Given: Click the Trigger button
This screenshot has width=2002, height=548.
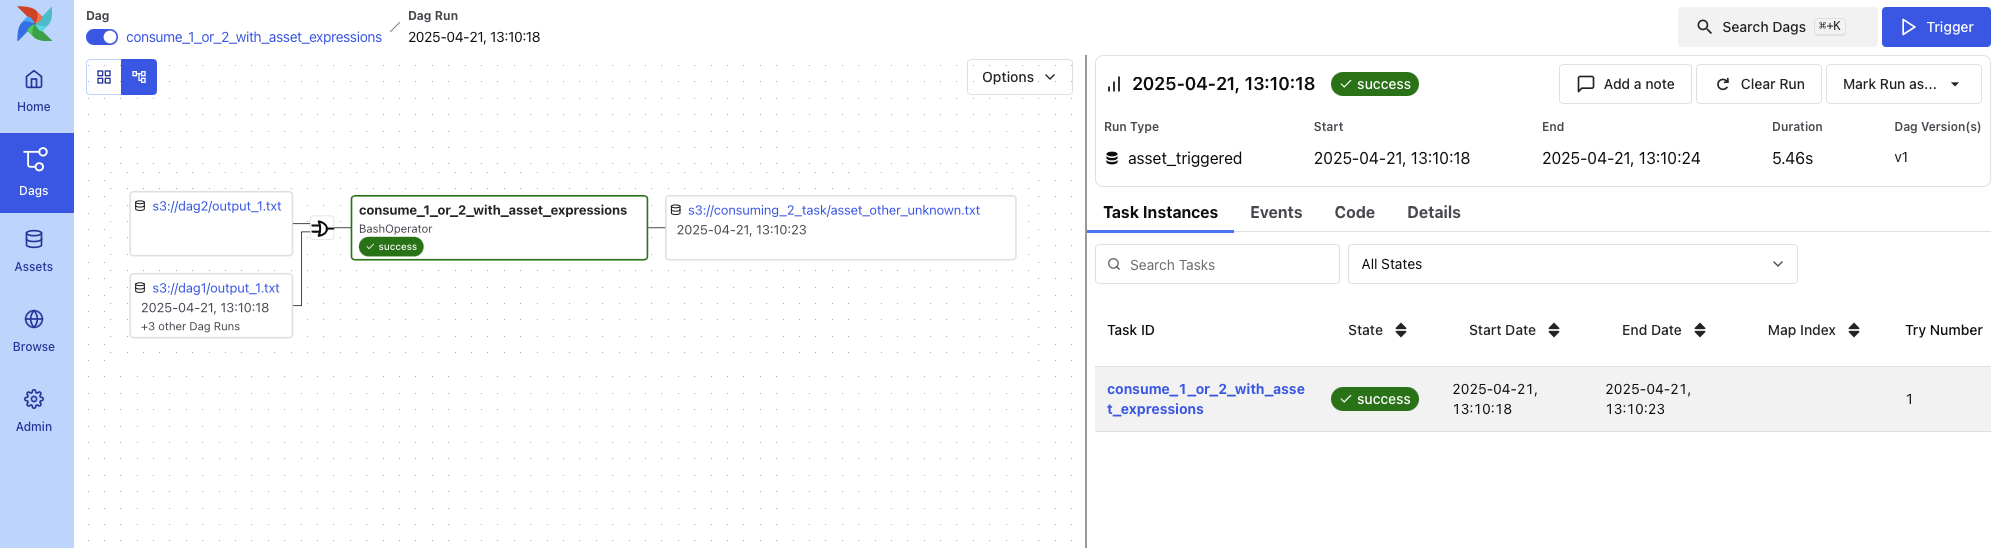Looking at the screenshot, I should 1935,27.
